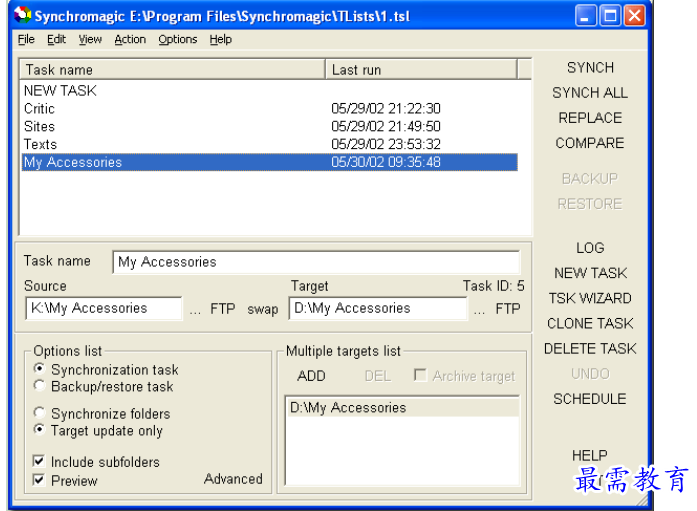This screenshot has height=511, width=697.
Task: Open the SCHEDULE settings
Action: coord(590,399)
